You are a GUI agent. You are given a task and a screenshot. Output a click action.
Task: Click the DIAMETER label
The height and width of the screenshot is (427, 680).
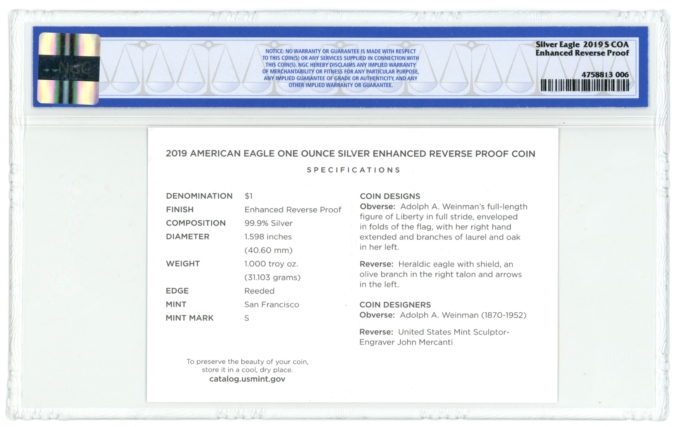click(187, 237)
